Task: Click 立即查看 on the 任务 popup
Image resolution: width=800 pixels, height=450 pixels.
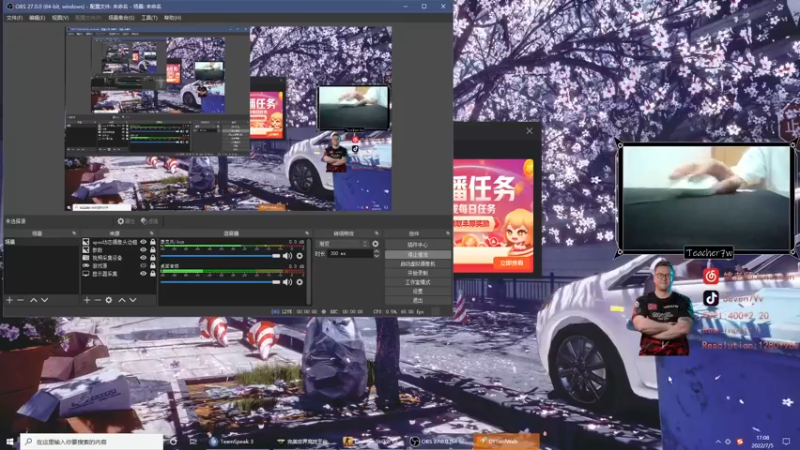Action: click(512, 263)
